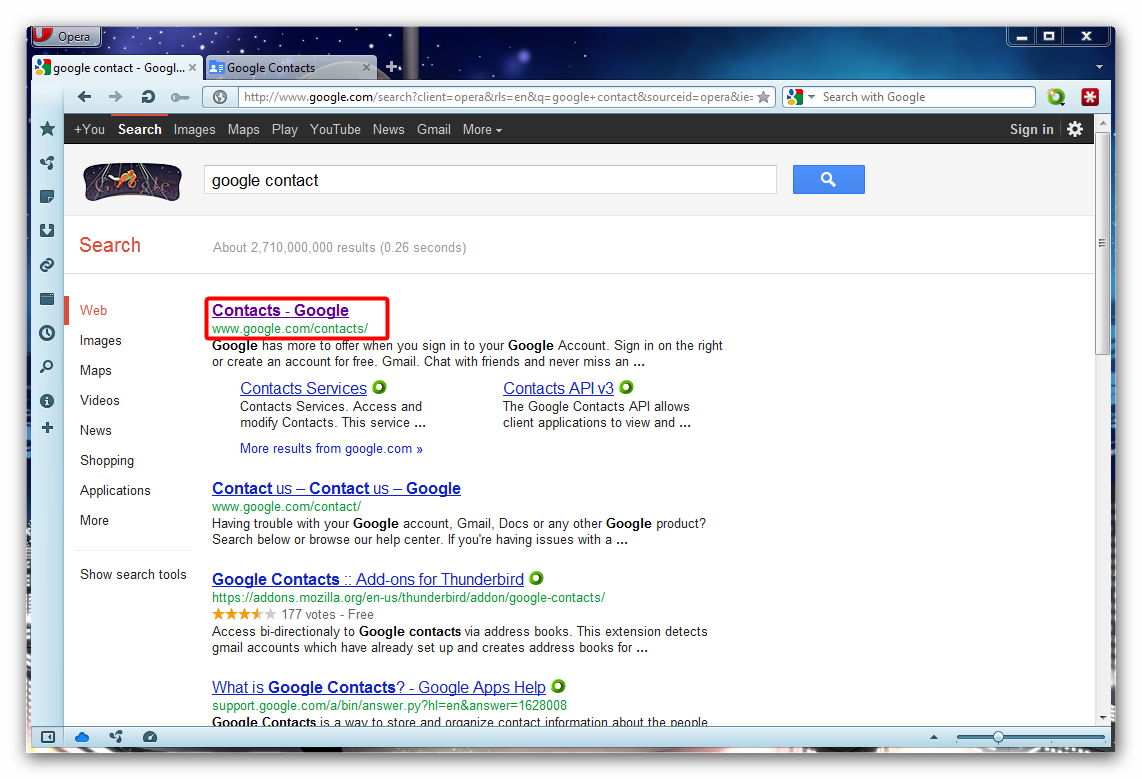Close the 'google contact' tab
Viewport: 1142px width, 779px height.
coord(192,68)
